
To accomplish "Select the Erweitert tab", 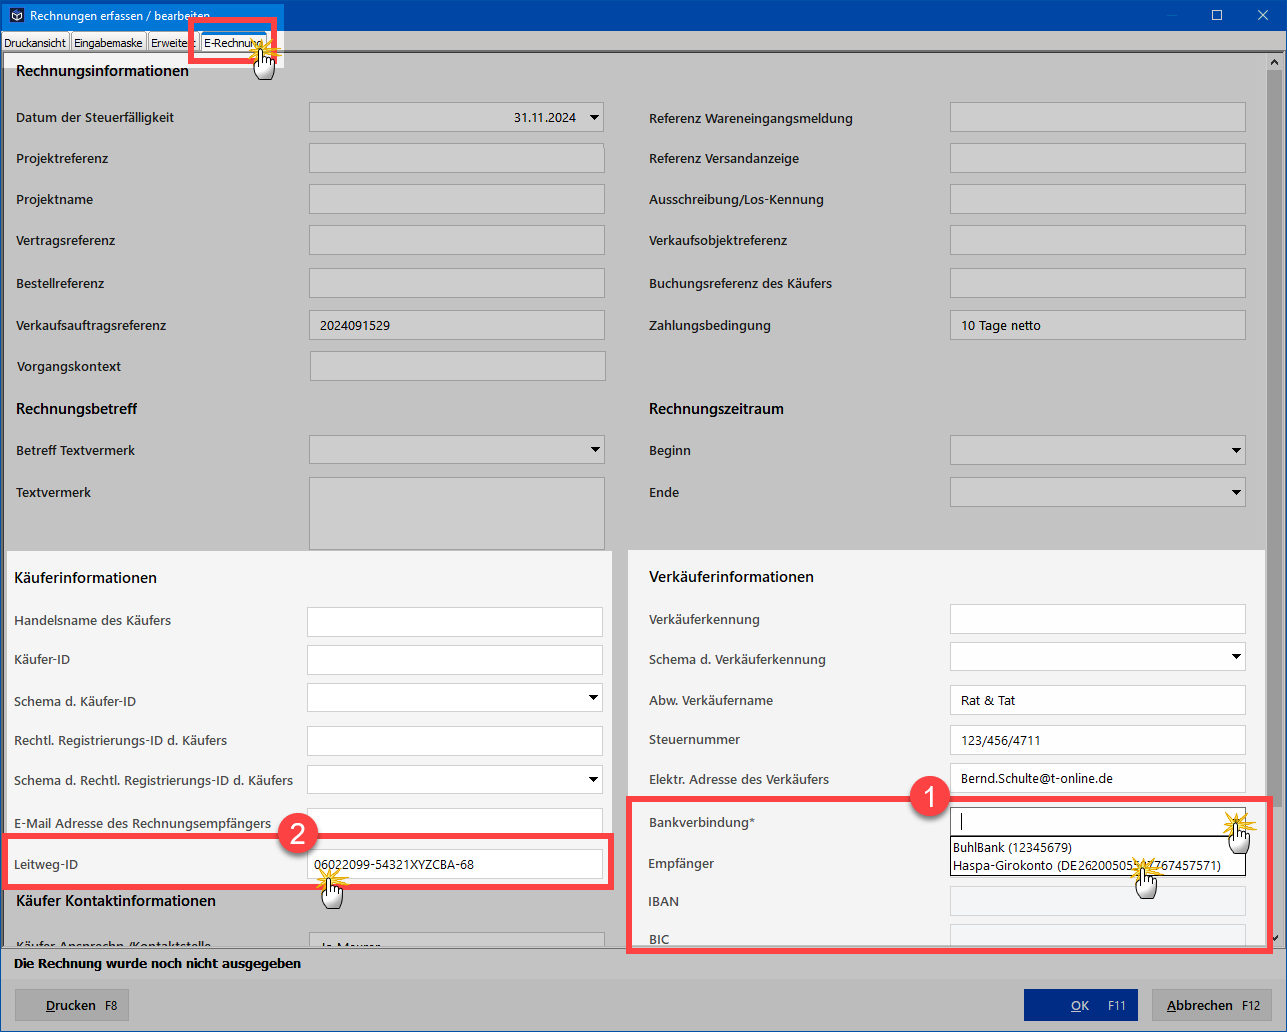I will [173, 43].
